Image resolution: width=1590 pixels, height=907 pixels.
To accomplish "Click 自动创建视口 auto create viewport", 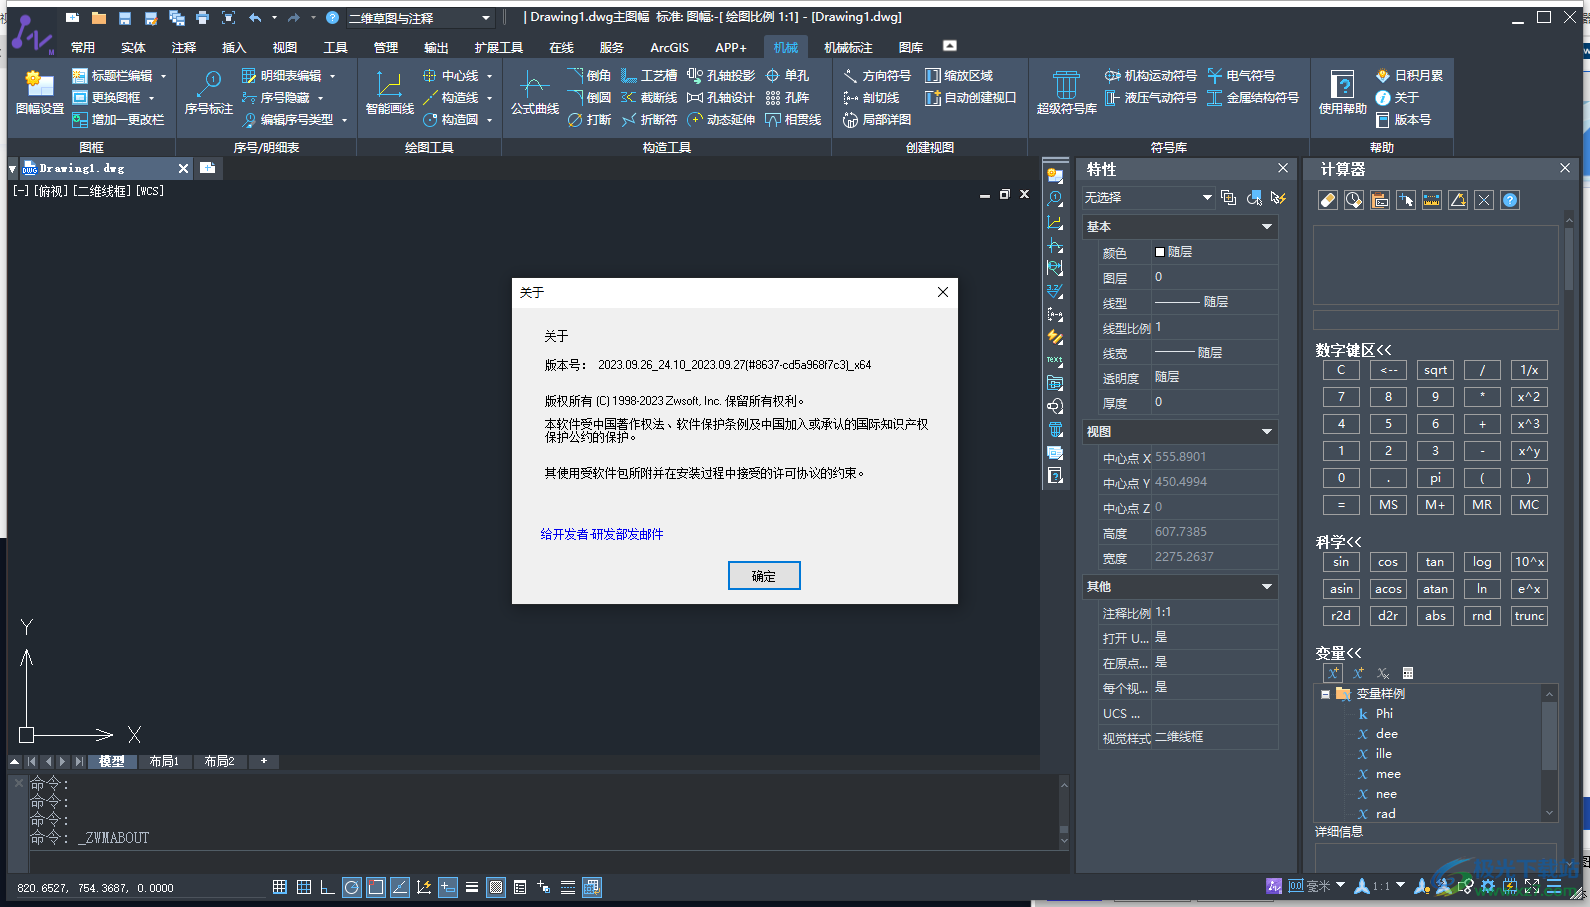I will point(970,98).
